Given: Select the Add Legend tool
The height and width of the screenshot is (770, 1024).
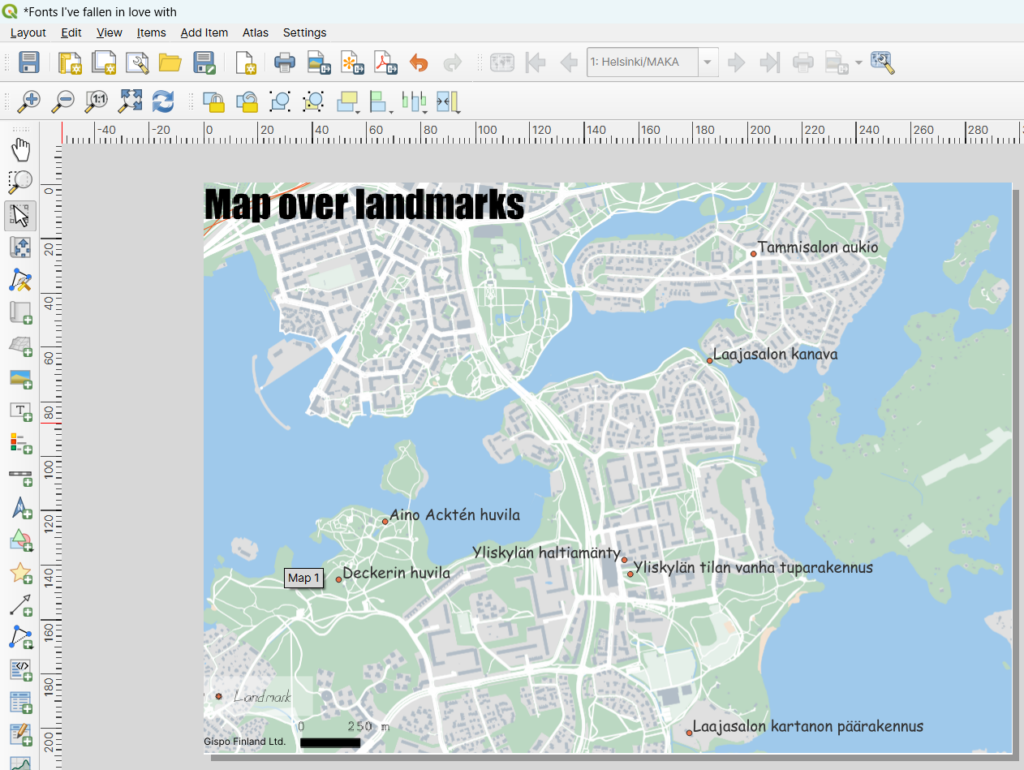Looking at the screenshot, I should (x=20, y=442).
